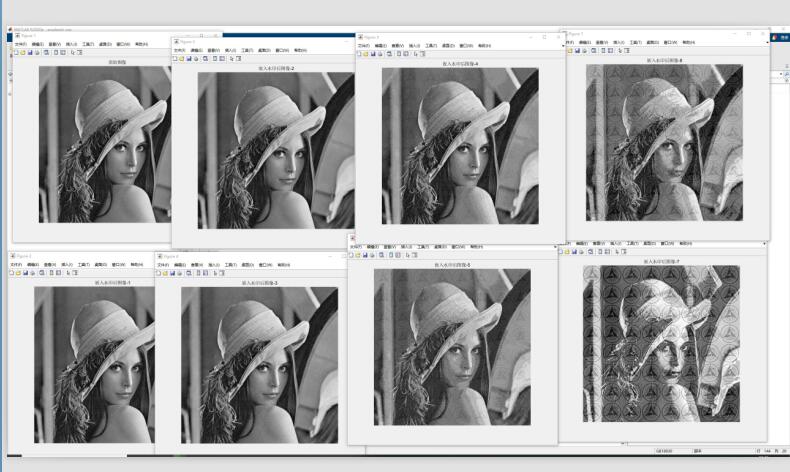Open 文件(F) menu in Figure 1 window
The width and height of the screenshot is (790, 472).
20,44
